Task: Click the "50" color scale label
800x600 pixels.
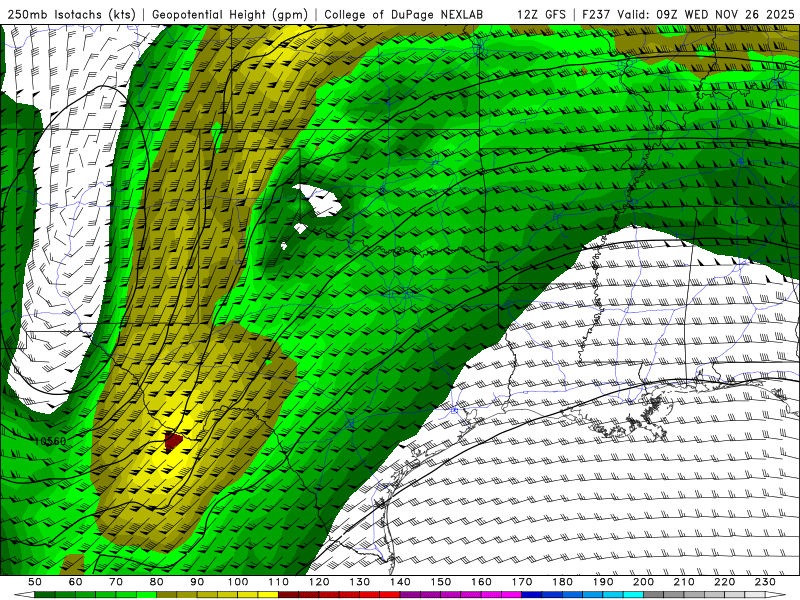Action: tap(35, 582)
